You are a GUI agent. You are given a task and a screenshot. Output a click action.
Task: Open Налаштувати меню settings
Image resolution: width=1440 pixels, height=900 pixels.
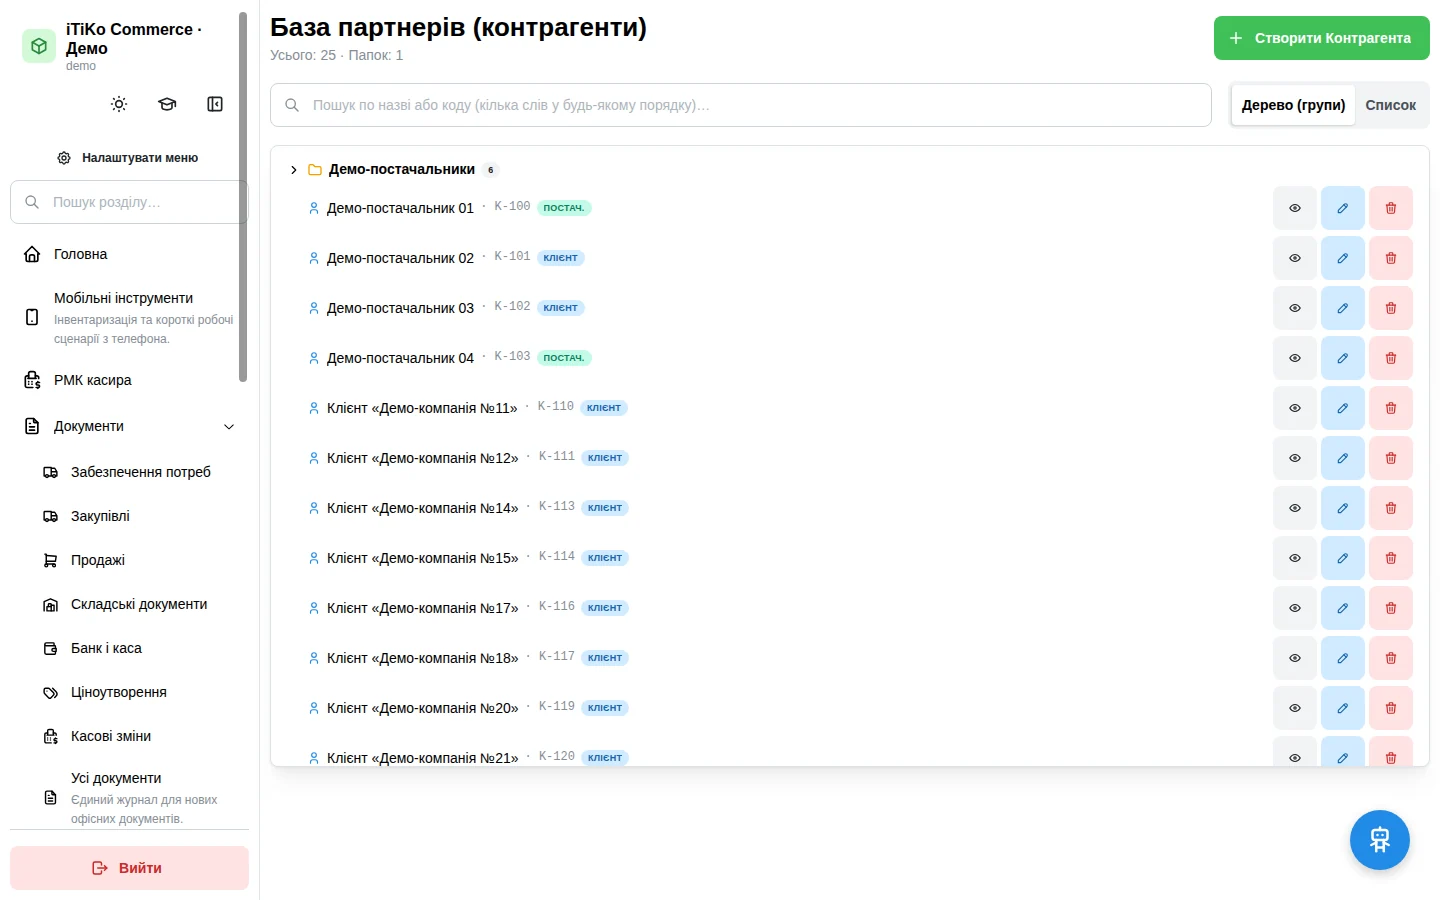pyautogui.click(x=128, y=158)
